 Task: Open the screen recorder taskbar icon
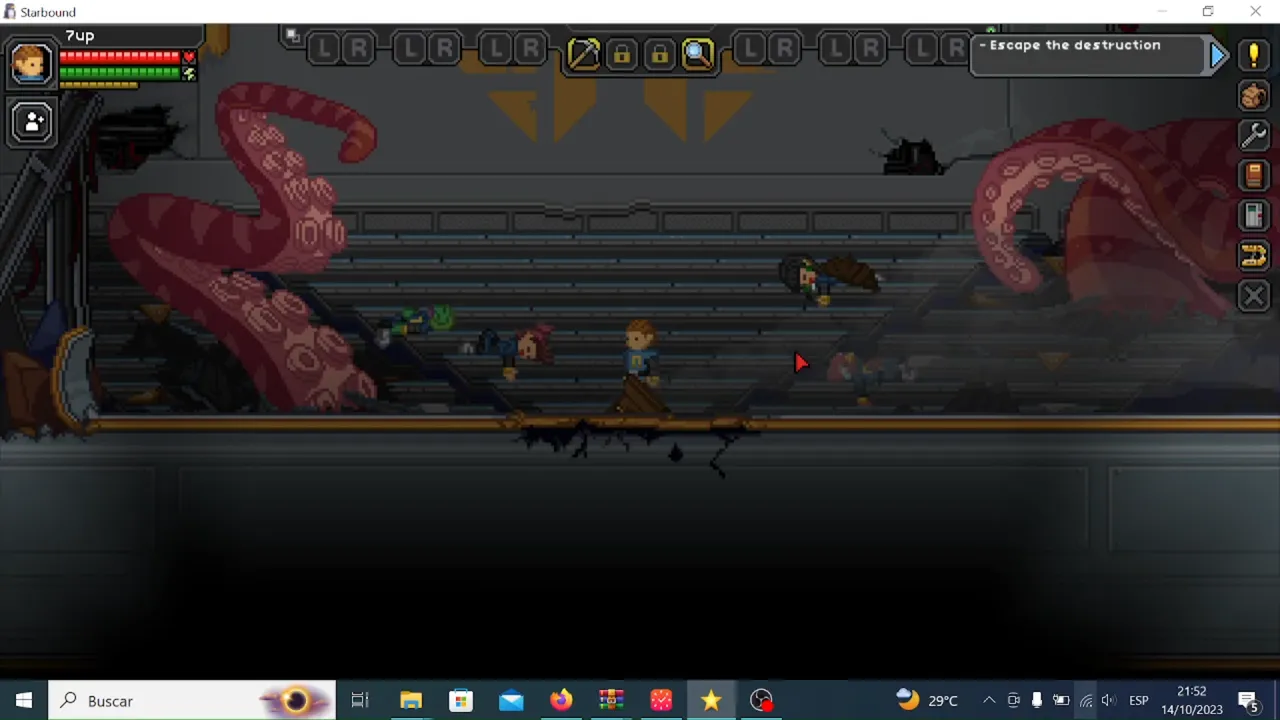tap(762, 700)
